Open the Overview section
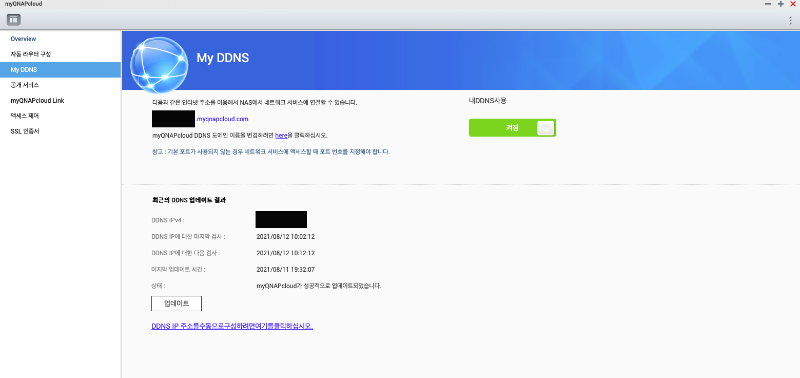 23,39
